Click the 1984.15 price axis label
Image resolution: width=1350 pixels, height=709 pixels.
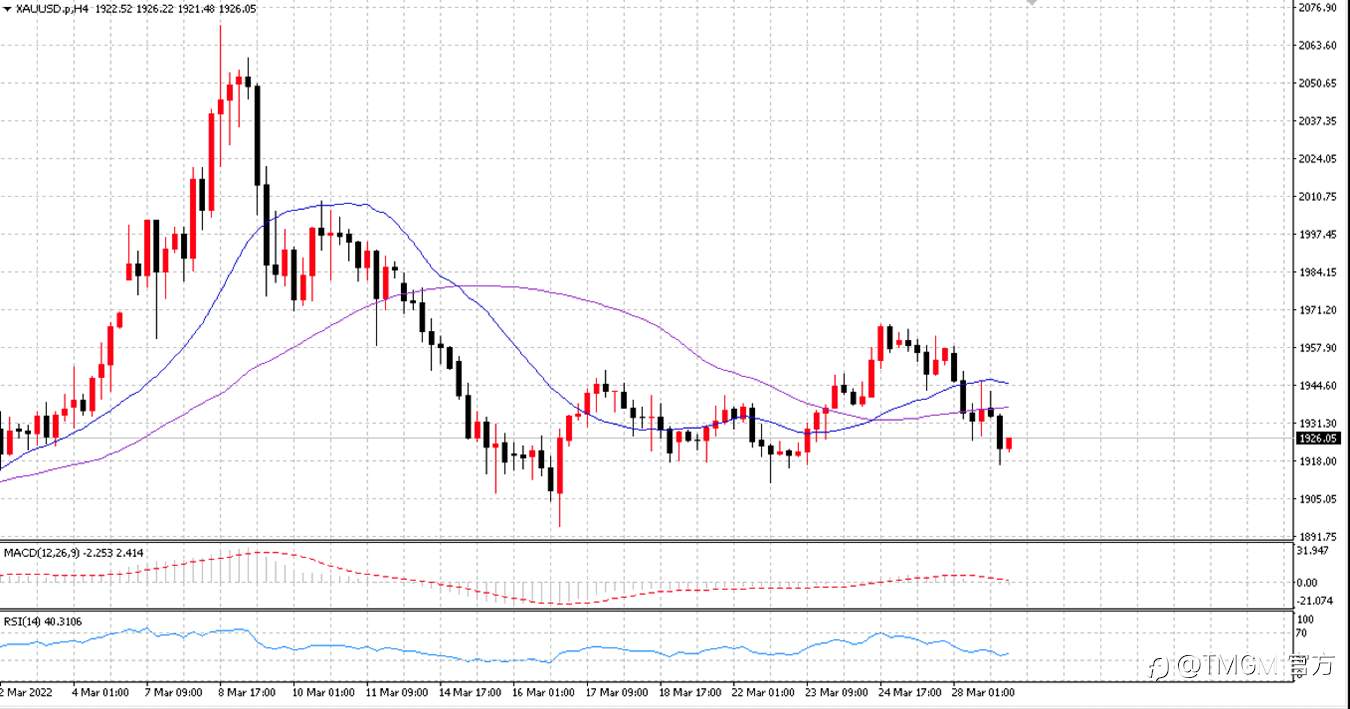pos(1317,272)
